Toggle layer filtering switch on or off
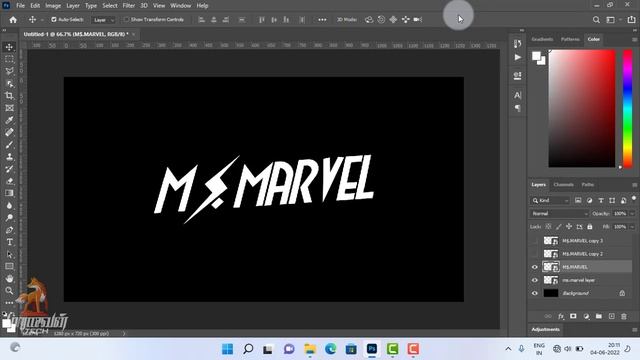640x360 pixels. (x=633, y=198)
